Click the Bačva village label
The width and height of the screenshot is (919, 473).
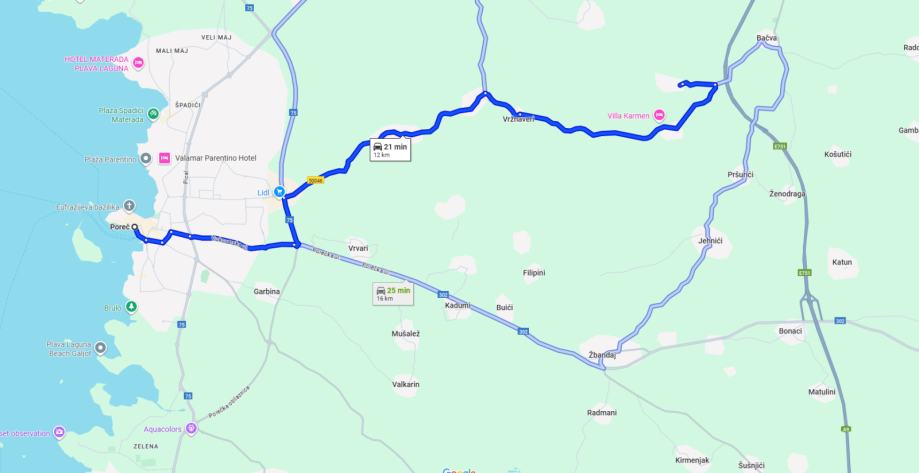[767, 38]
